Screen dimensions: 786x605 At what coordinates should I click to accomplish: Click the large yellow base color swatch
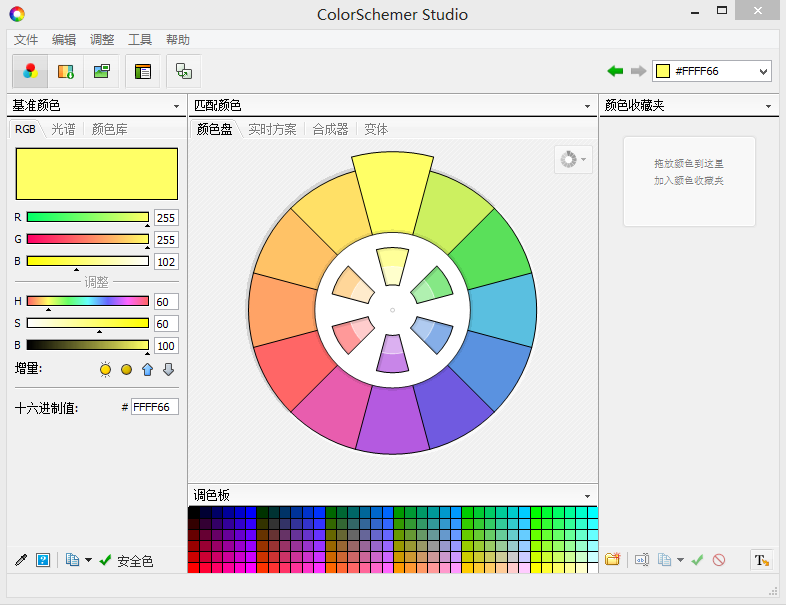click(x=97, y=174)
